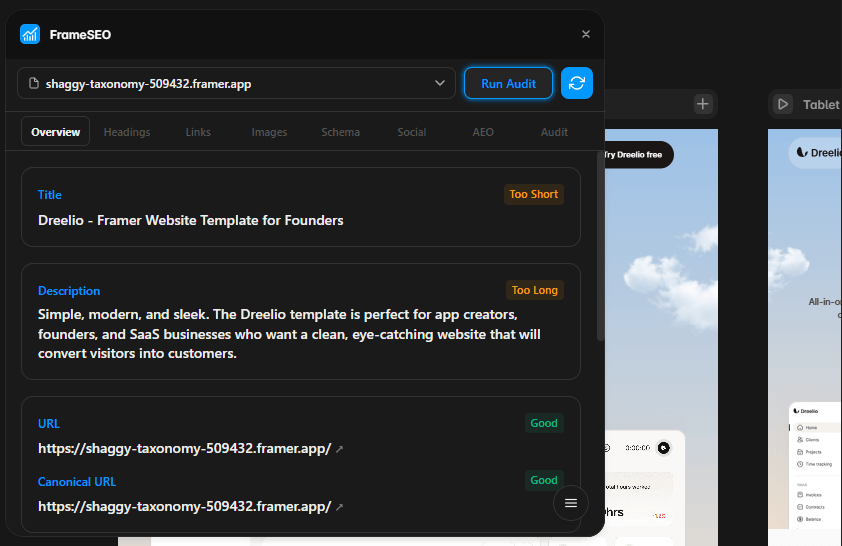
Task: Click the Title label
Action: (49, 195)
